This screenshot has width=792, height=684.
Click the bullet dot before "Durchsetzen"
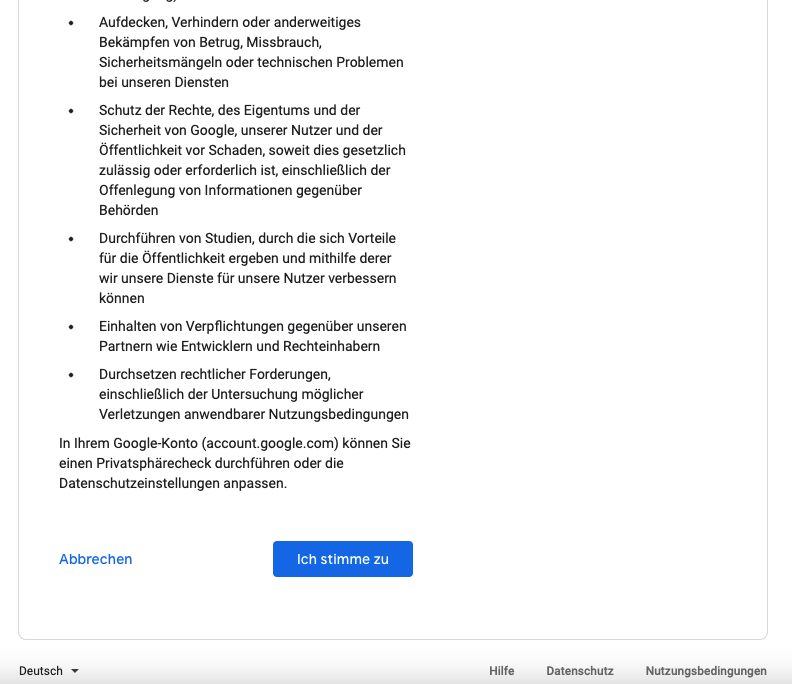tap(71, 375)
